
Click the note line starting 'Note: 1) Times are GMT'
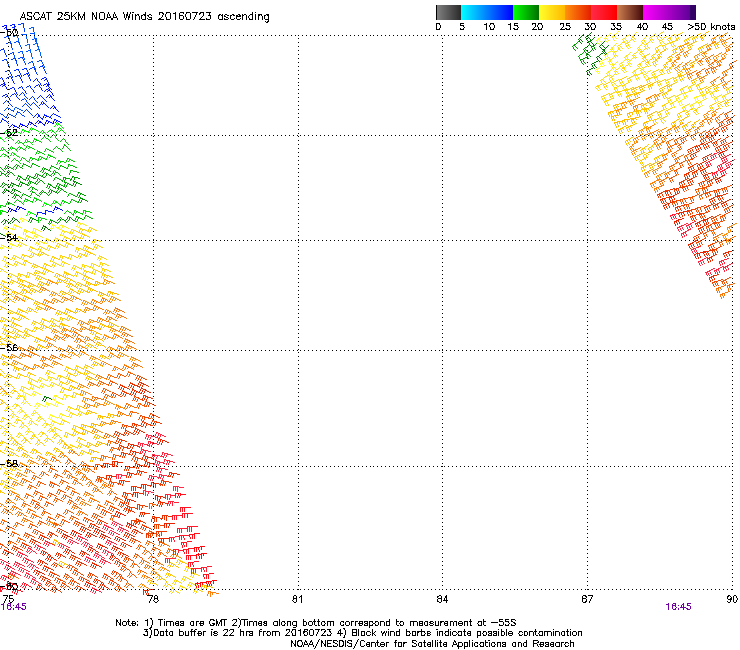tap(316, 623)
